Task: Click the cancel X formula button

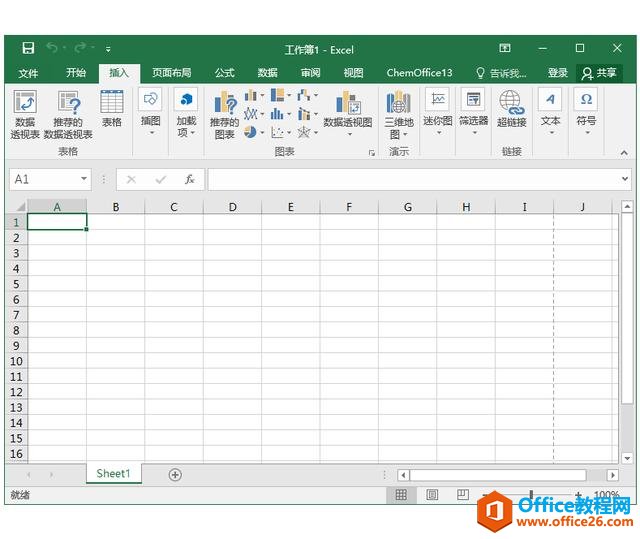Action: 131,179
